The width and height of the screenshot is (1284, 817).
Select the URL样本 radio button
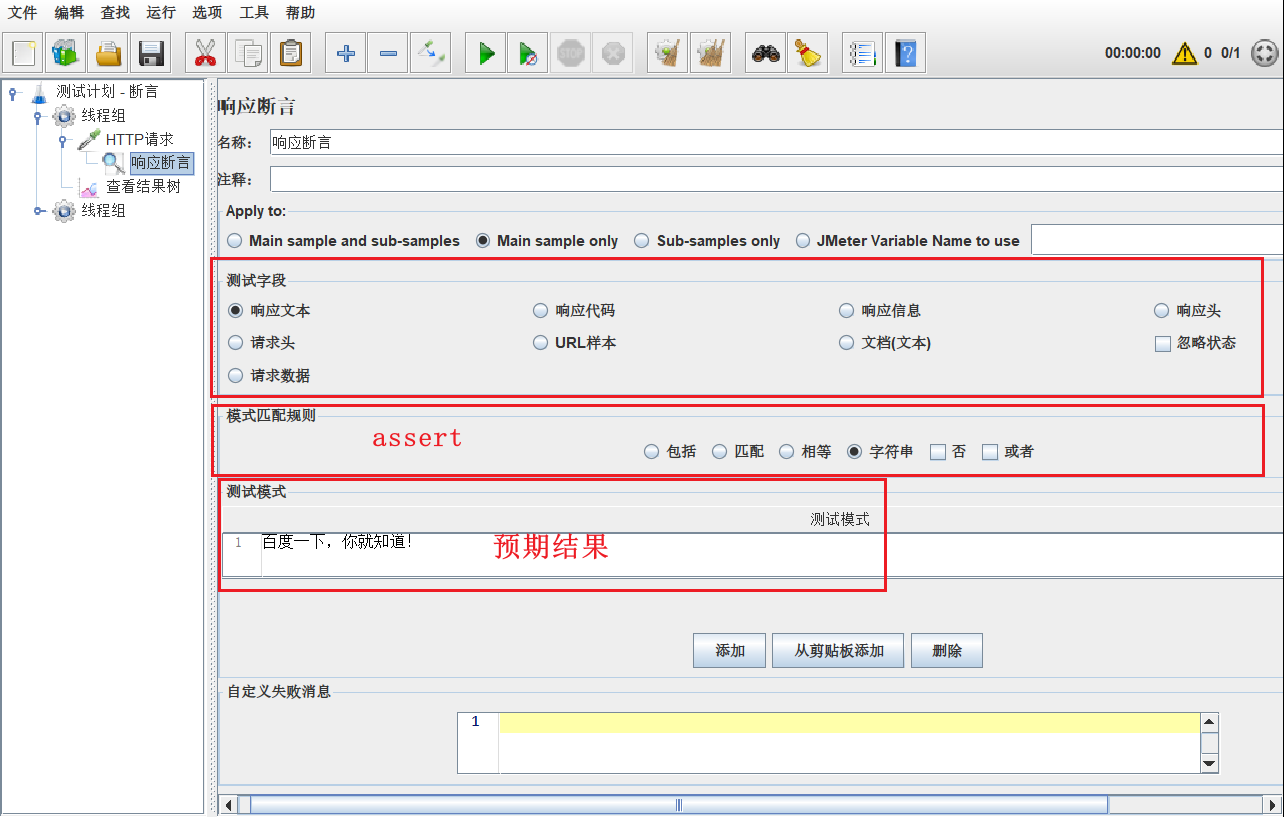point(541,343)
